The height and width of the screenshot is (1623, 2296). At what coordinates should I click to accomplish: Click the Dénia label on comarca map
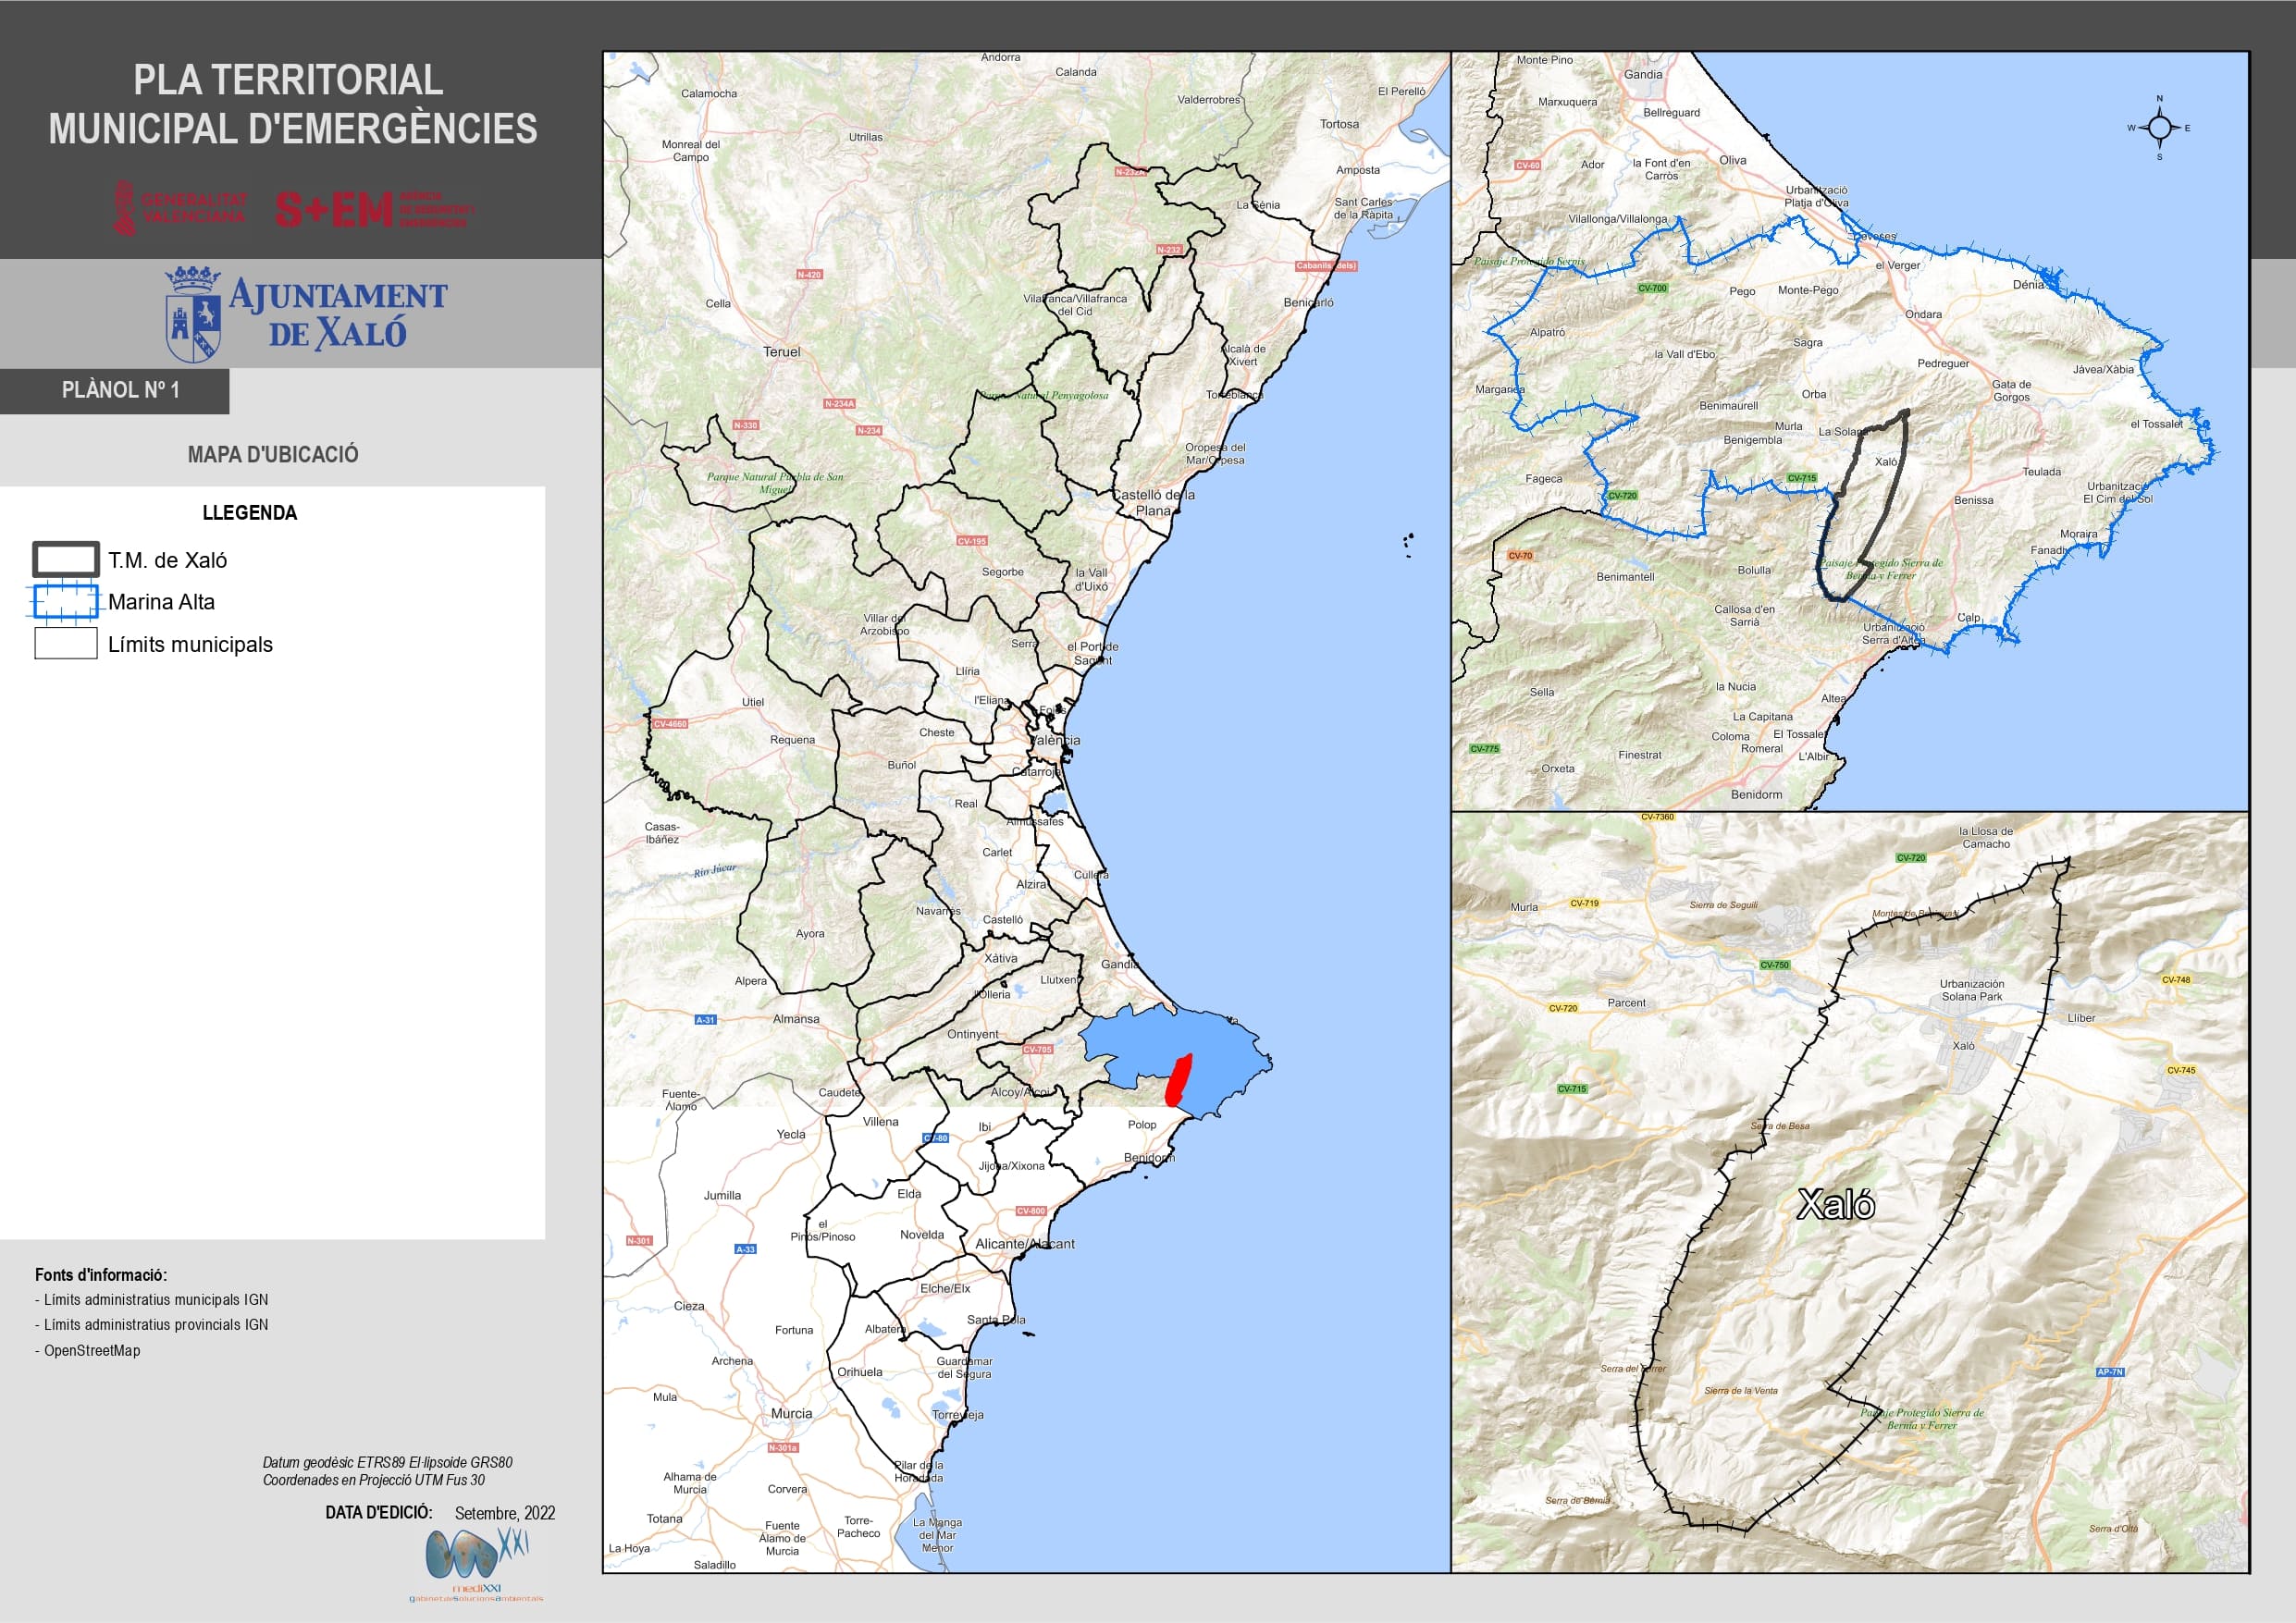[x=2028, y=285]
